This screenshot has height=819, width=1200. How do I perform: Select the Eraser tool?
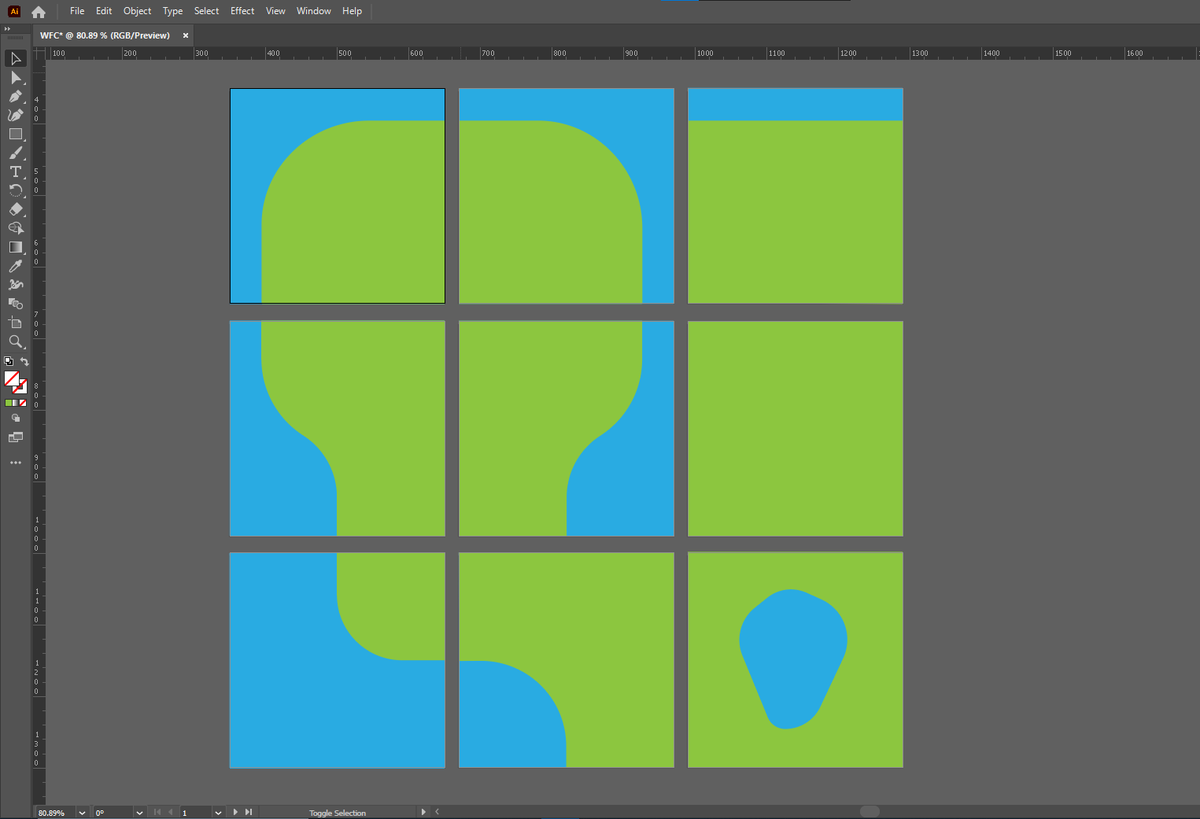pos(15,209)
